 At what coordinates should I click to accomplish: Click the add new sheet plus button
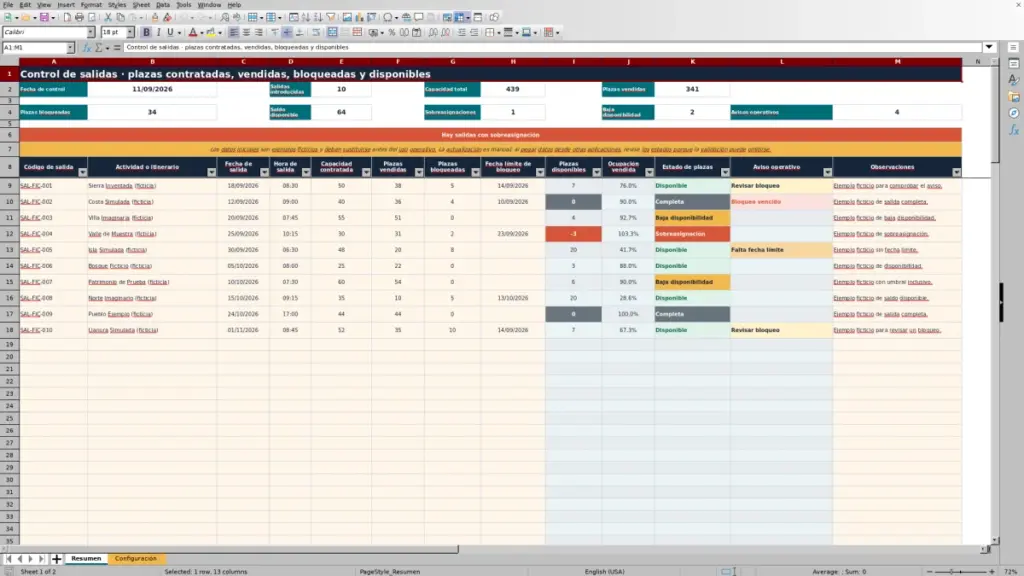pos(56,559)
